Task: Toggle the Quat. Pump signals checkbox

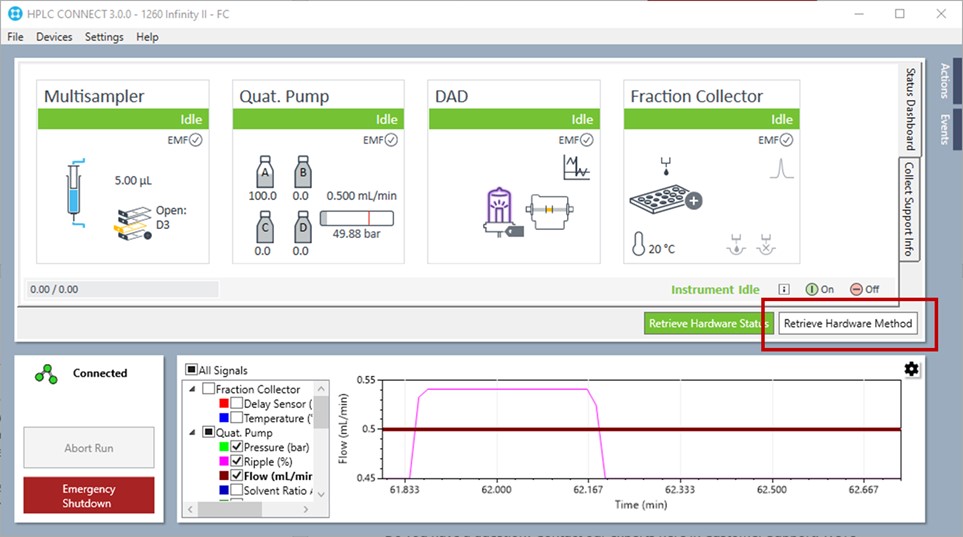Action: click(x=209, y=433)
